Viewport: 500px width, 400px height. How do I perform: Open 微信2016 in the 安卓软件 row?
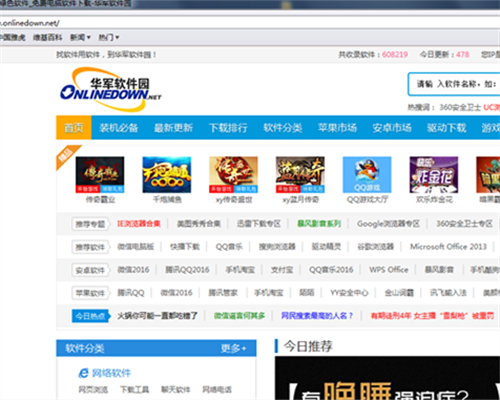tap(133, 270)
